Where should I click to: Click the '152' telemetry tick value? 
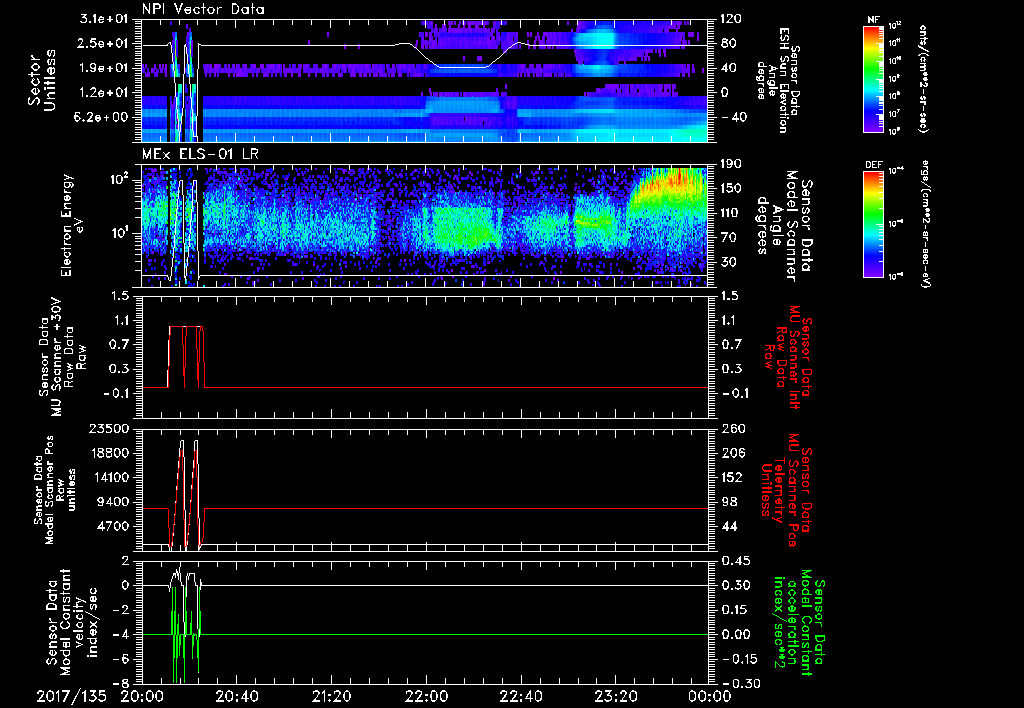point(731,477)
